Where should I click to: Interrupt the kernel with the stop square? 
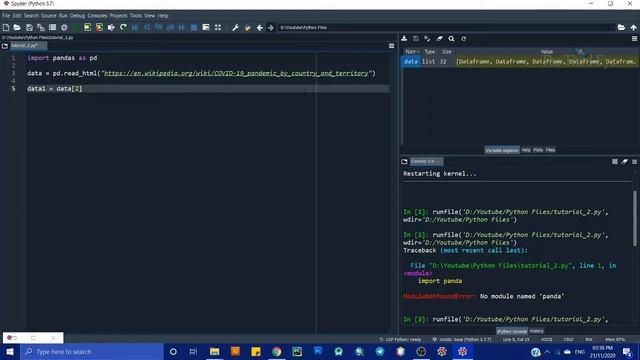[615, 162]
